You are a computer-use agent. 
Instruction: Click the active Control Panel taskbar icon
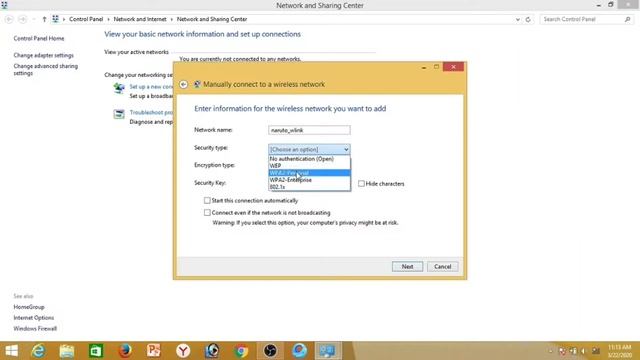pyautogui.click(x=328, y=351)
